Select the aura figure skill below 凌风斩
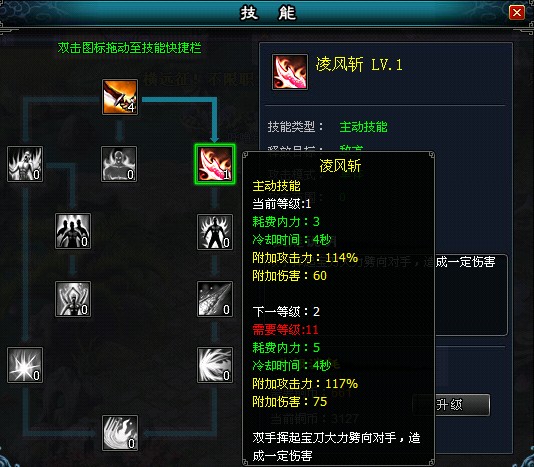 click(x=215, y=232)
